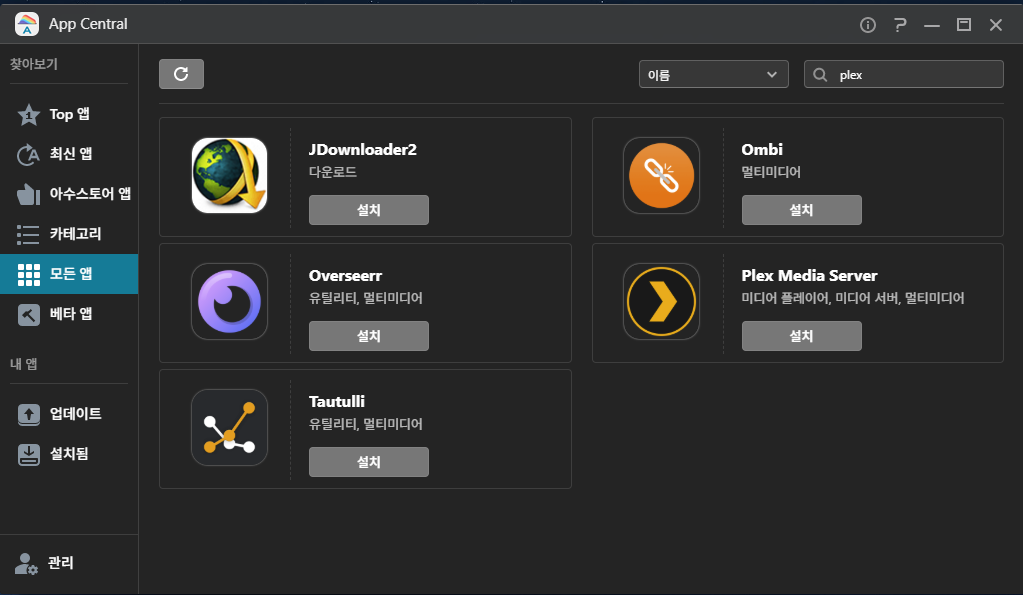Click the 카테고리 list icon
The height and width of the screenshot is (595, 1023).
28,234
